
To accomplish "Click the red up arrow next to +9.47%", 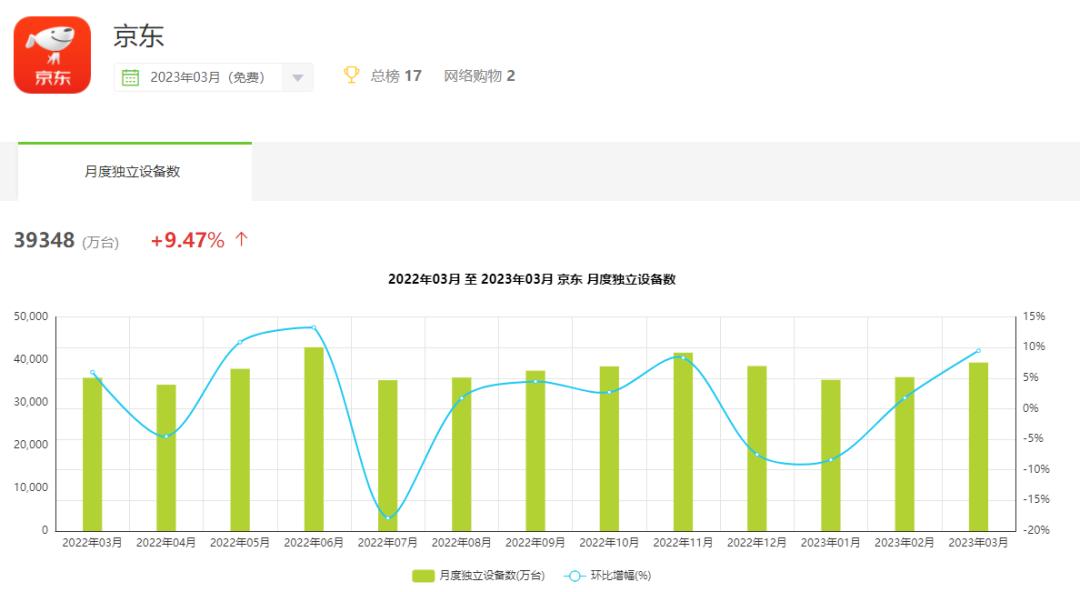I will [x=238, y=240].
